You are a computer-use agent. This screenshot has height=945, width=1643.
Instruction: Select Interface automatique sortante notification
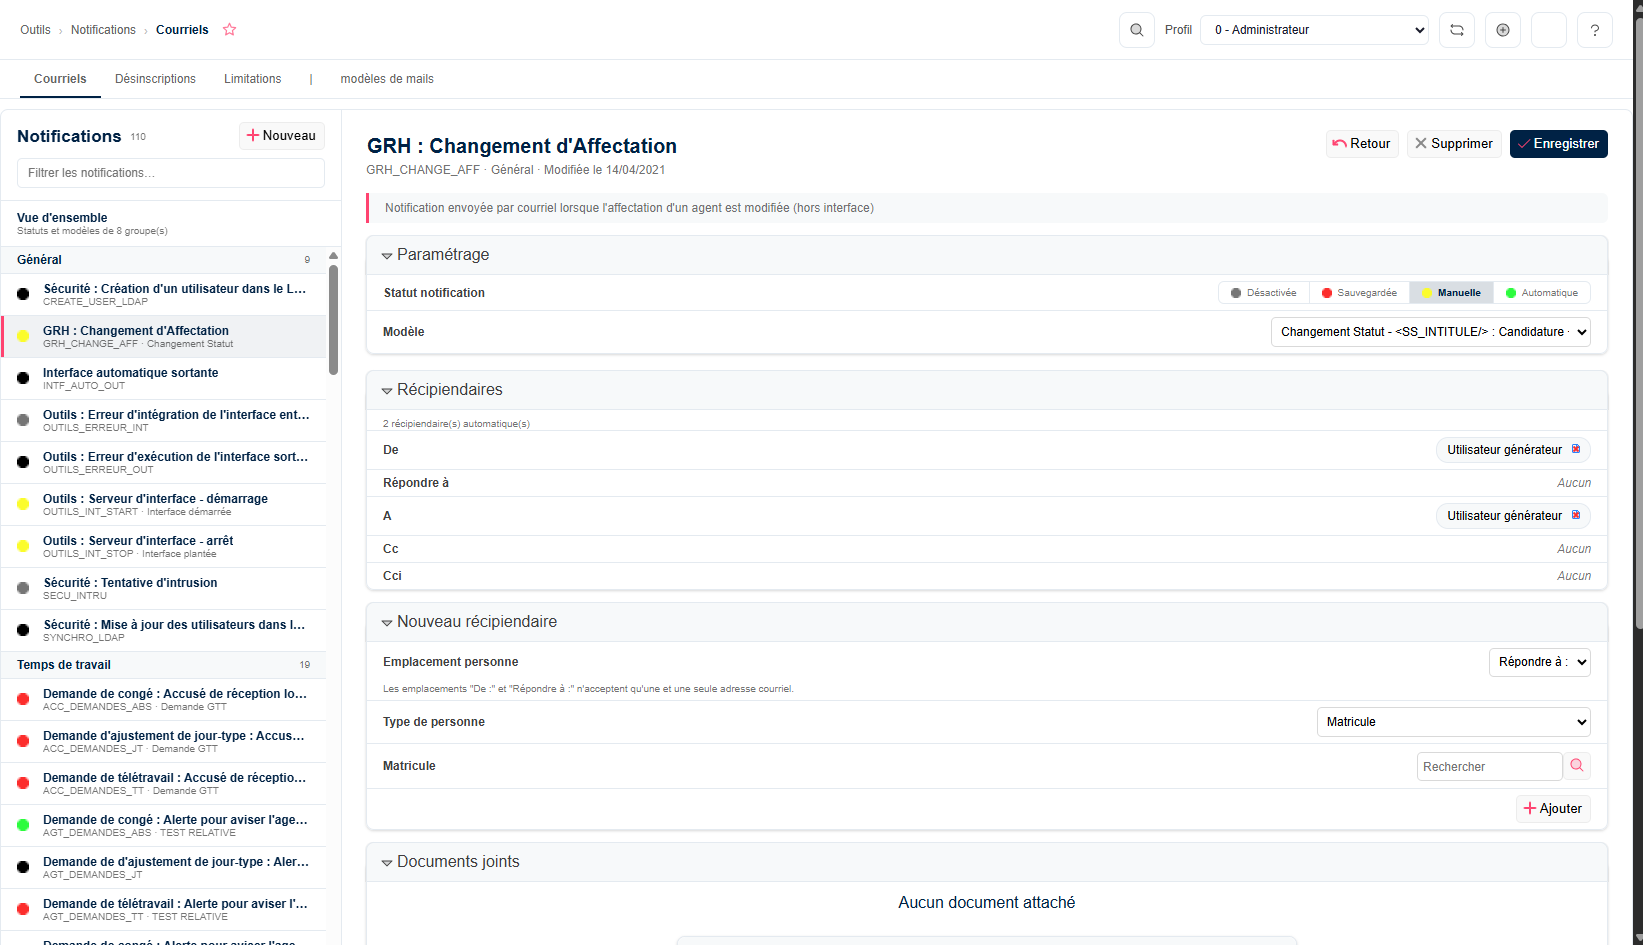click(164, 378)
